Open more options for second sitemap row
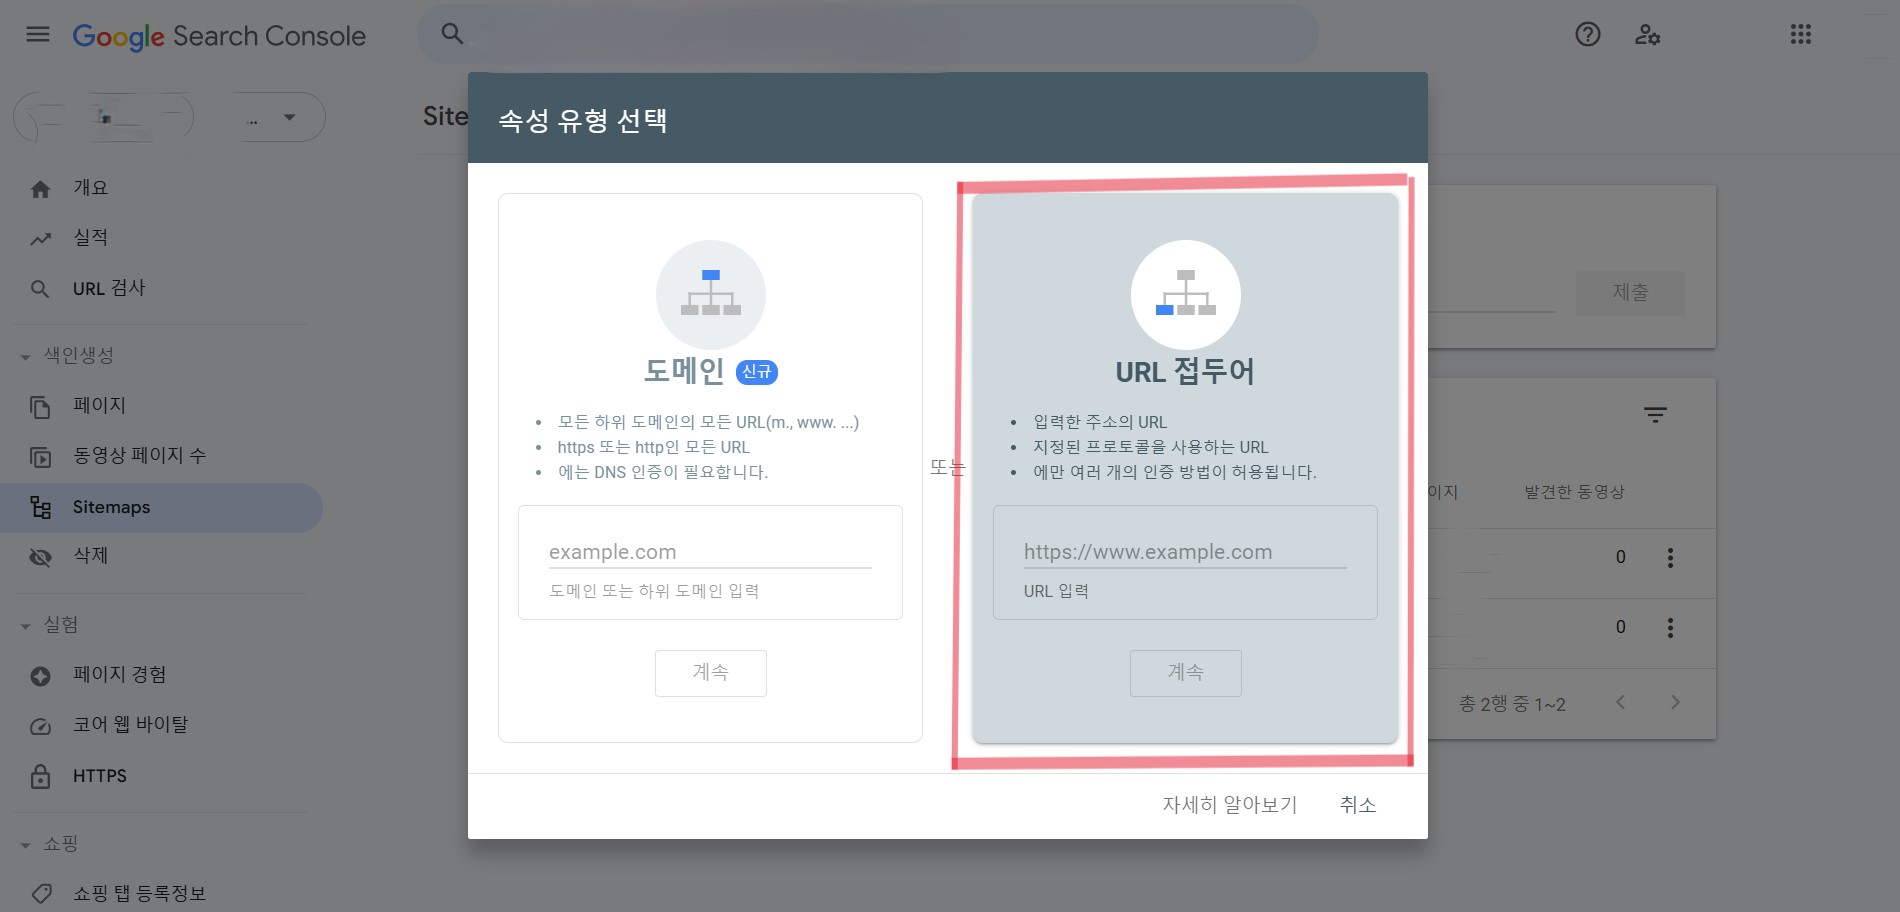 point(1670,628)
